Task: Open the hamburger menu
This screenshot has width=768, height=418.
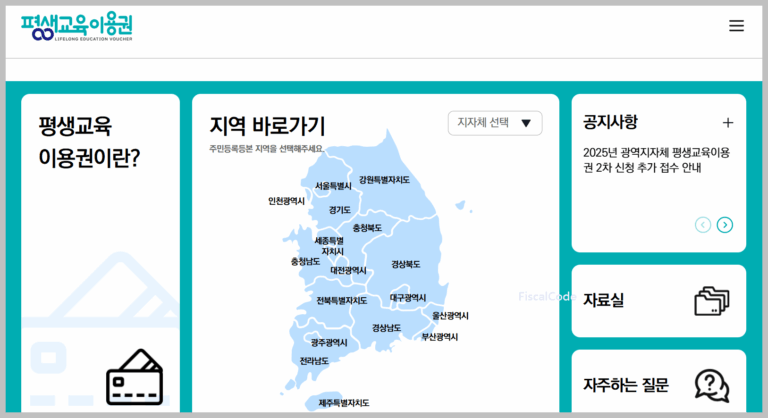Action: [736, 26]
